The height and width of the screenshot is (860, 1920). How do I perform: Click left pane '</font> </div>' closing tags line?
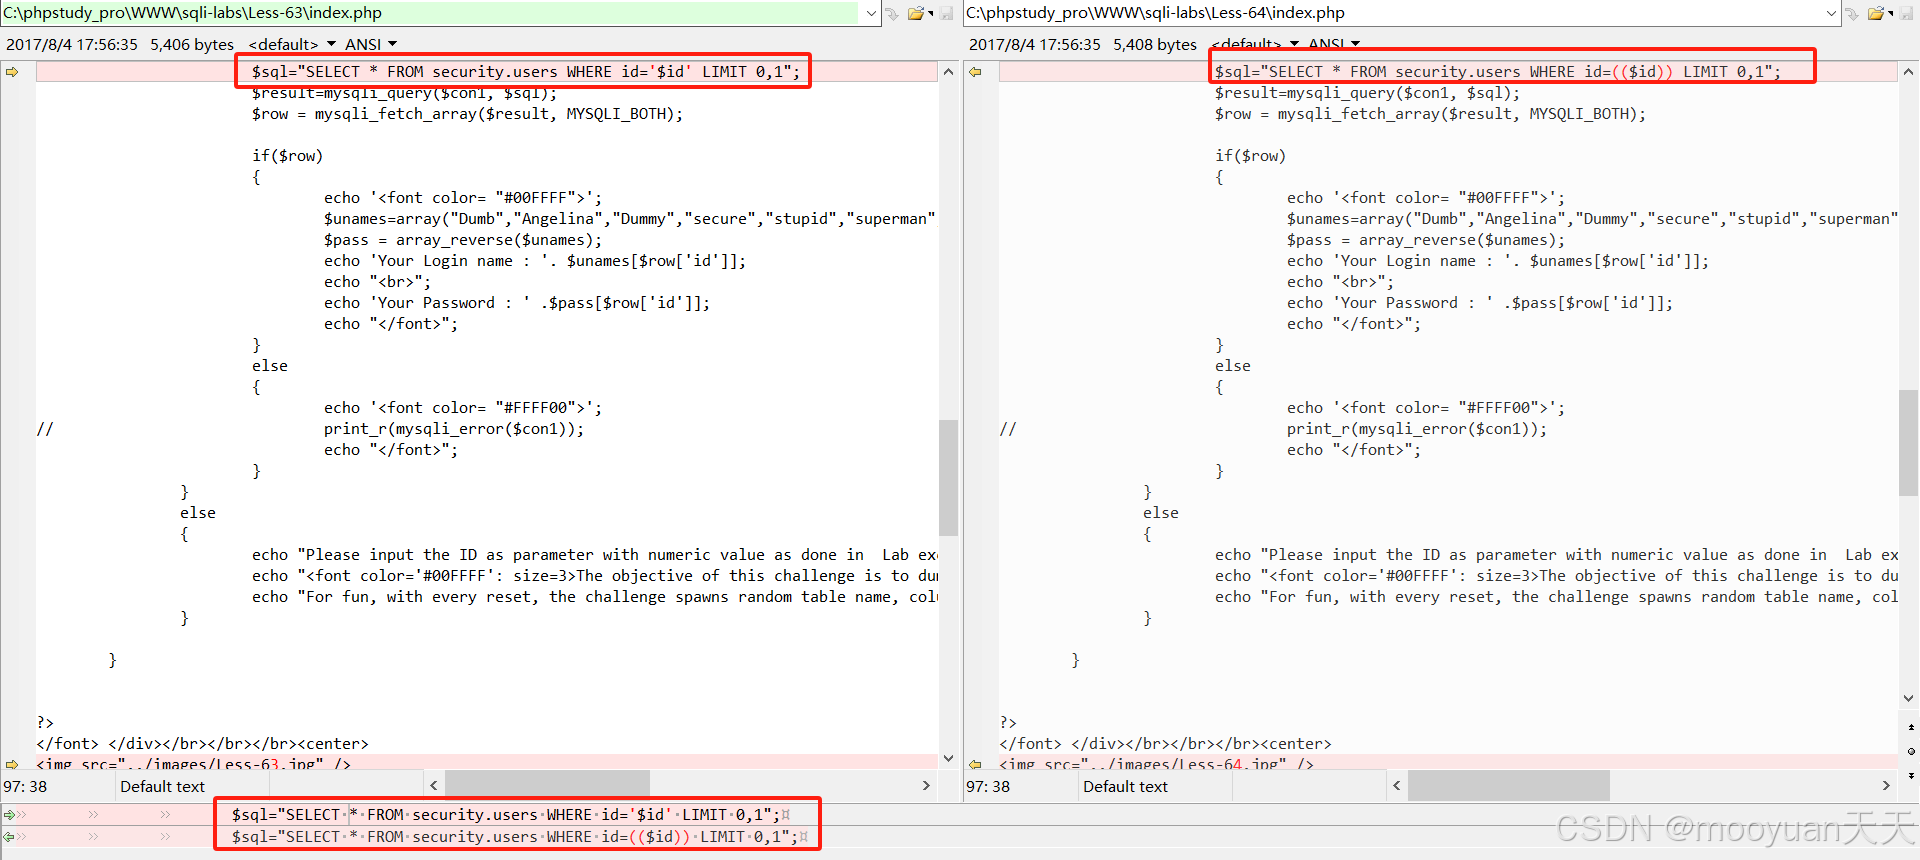202,744
